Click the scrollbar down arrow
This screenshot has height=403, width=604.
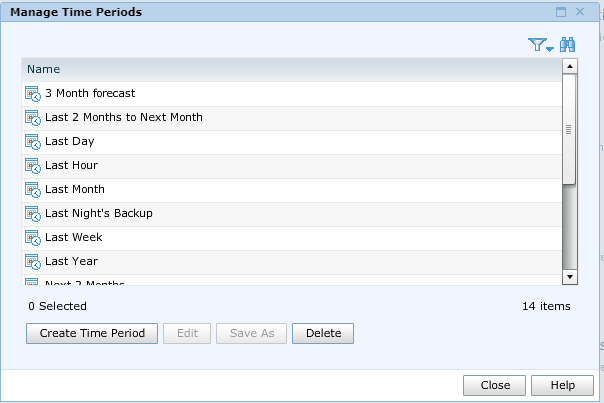point(570,277)
